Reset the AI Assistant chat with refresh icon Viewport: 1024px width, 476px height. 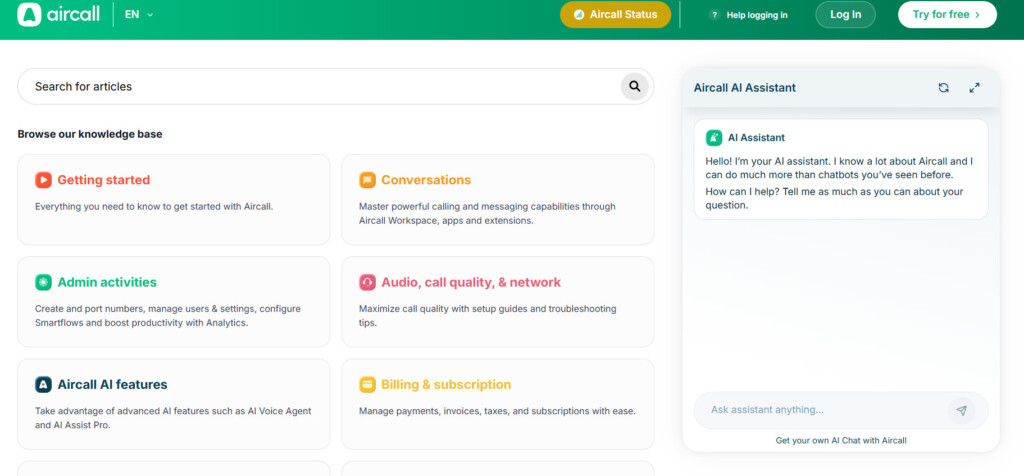(943, 87)
